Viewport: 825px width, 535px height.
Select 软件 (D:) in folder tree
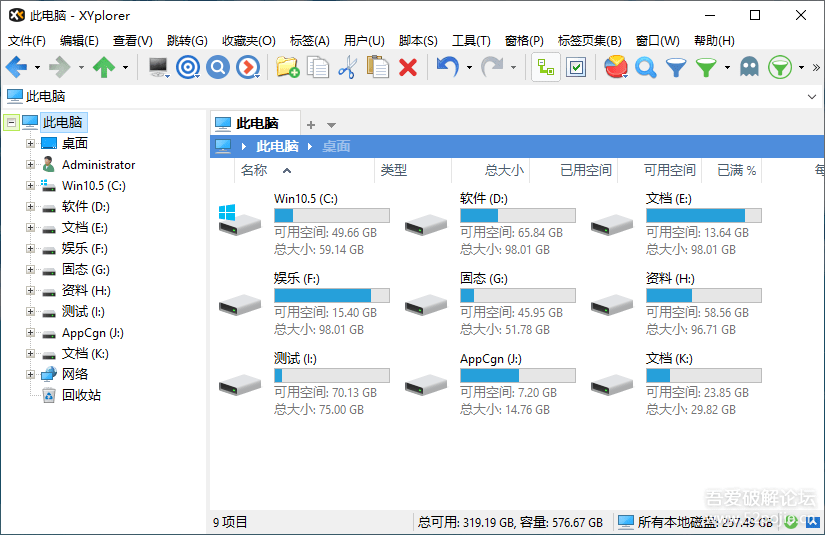point(86,207)
